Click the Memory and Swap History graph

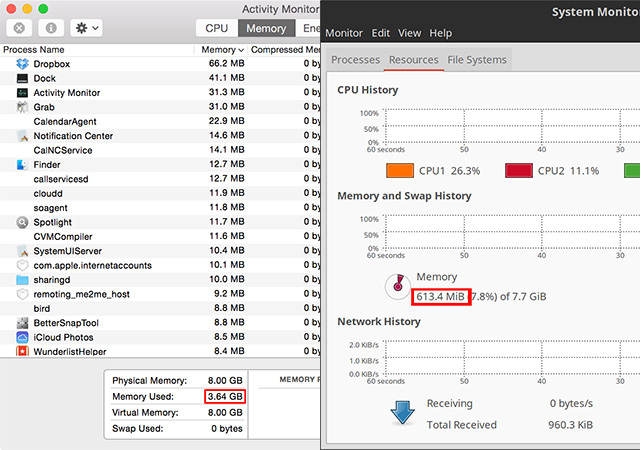point(512,232)
